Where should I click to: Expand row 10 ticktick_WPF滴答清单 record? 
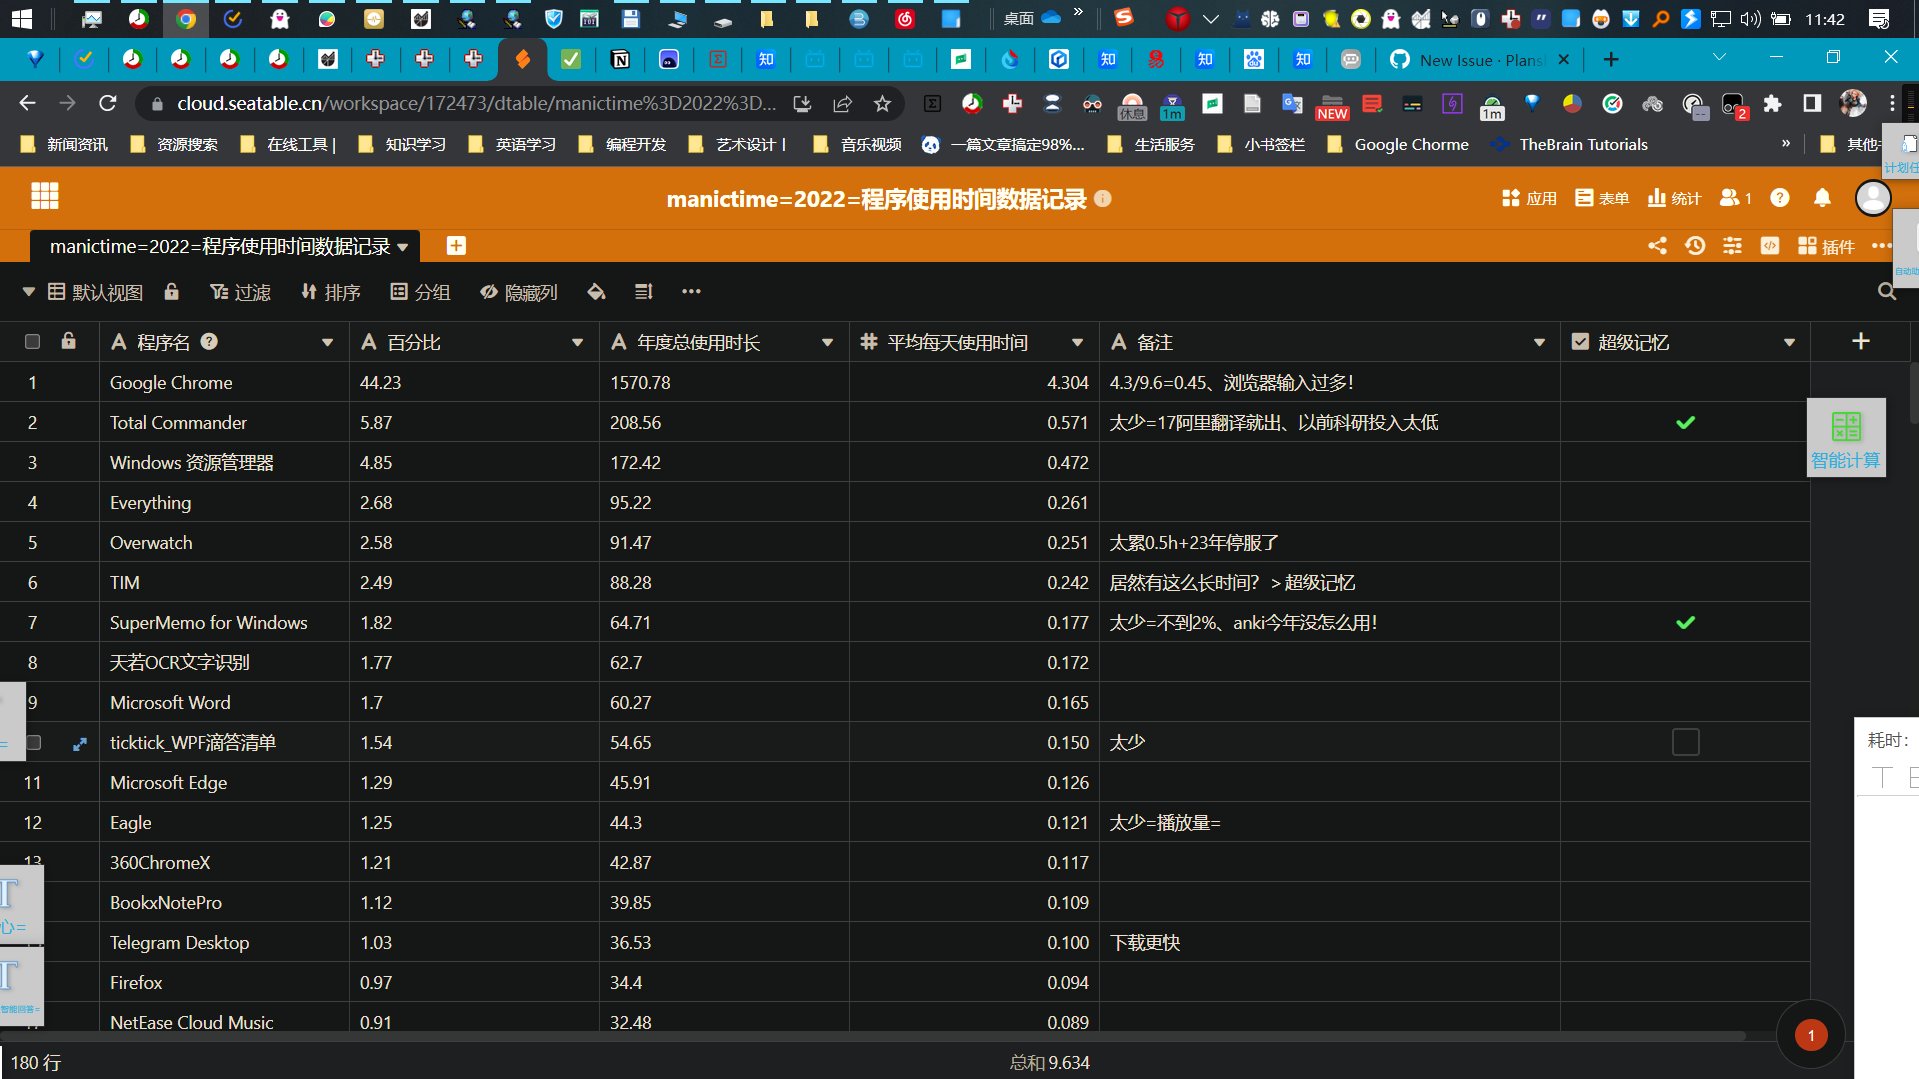coord(80,743)
